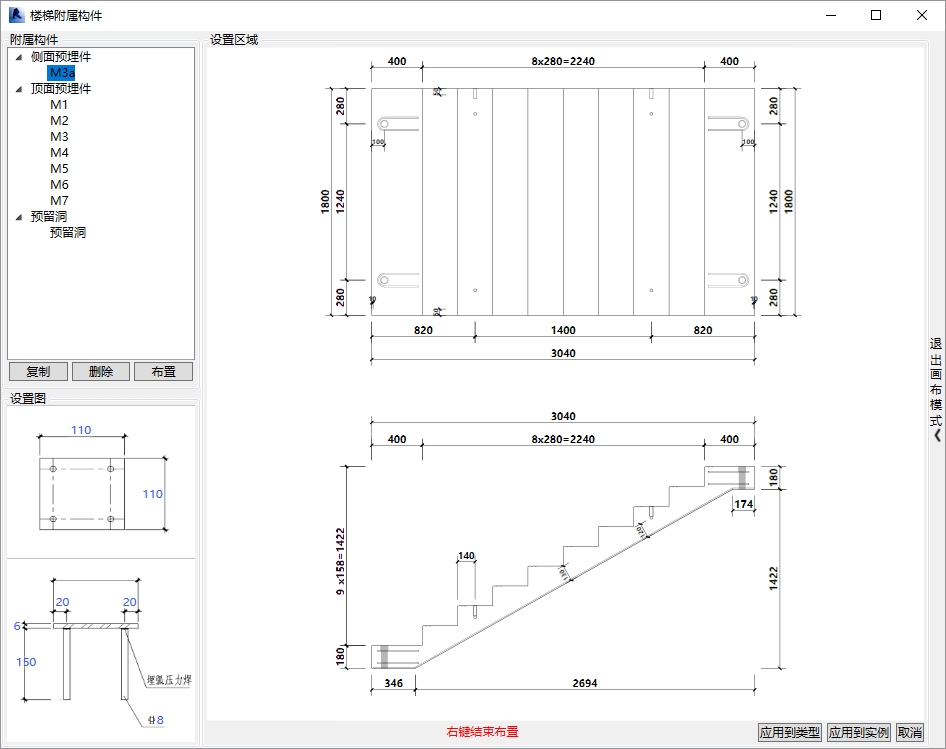Collapse the 顶面预埋件 tree group
946x749 pixels.
[x=19, y=89]
